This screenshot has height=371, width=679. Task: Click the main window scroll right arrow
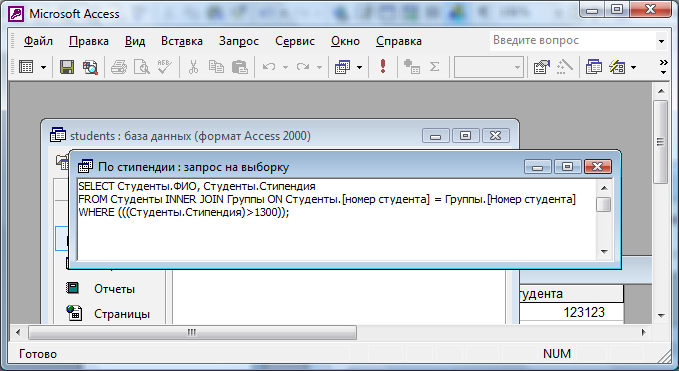click(643, 332)
